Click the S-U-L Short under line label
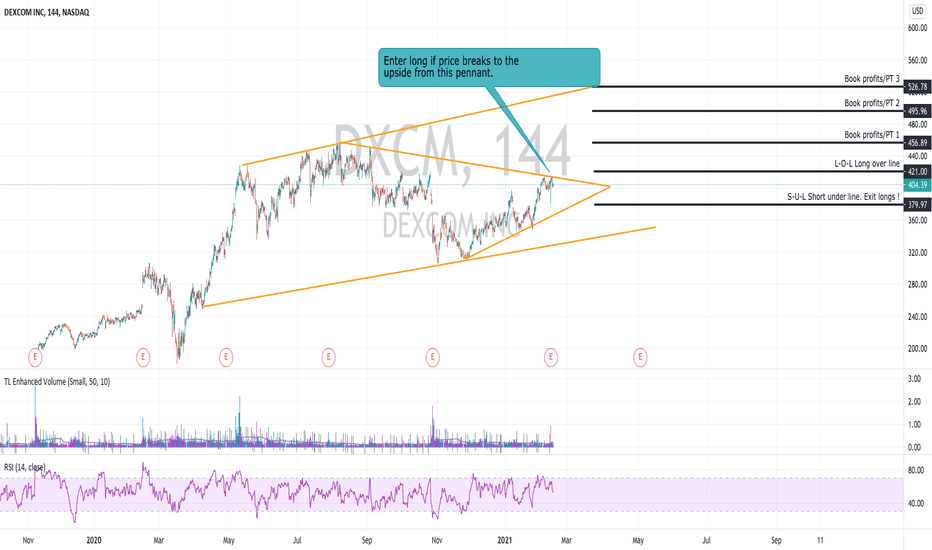Image resolution: width=932 pixels, height=550 pixels. (x=843, y=197)
